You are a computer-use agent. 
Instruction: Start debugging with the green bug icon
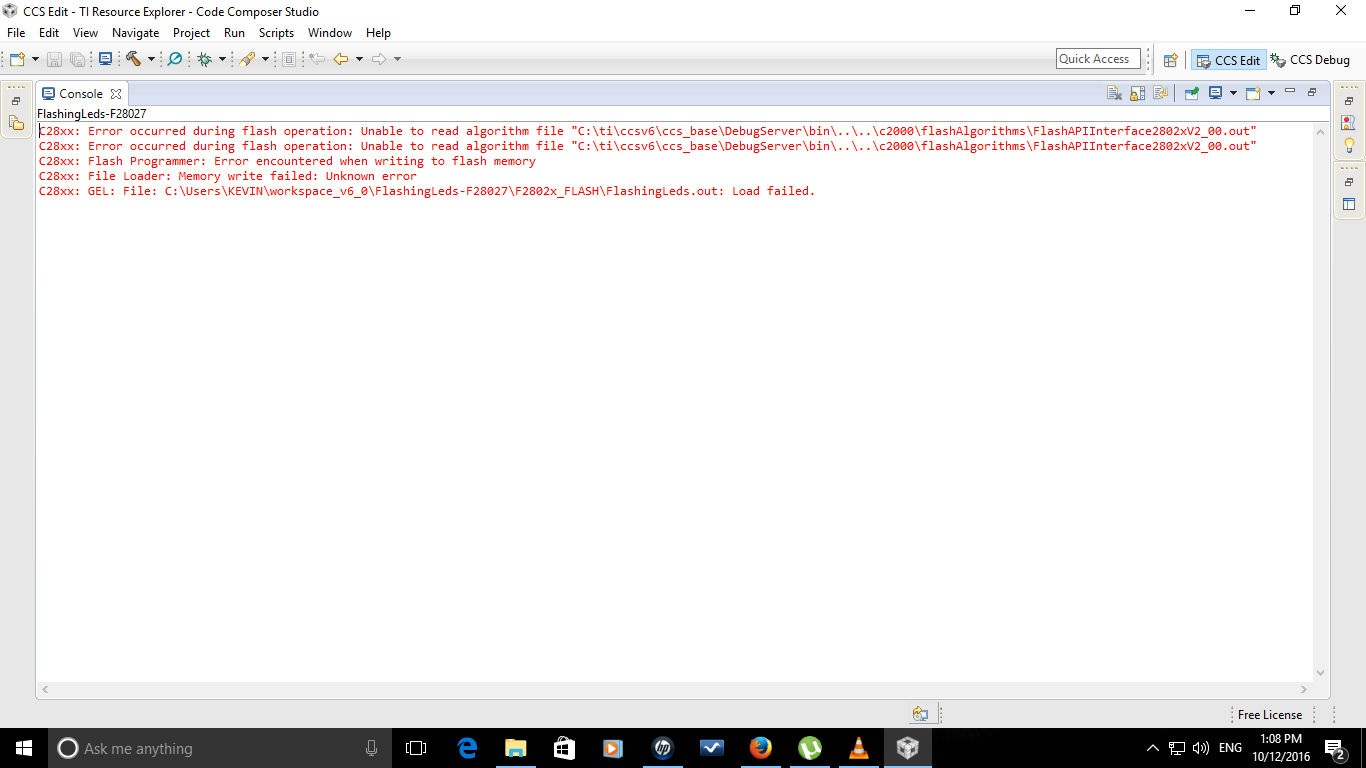coord(205,59)
